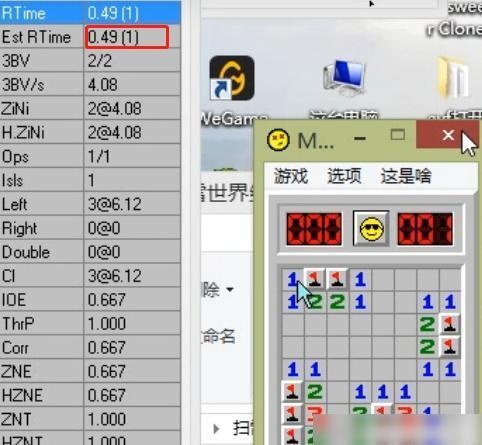Click the expand triangle next to 扫

coord(216,428)
